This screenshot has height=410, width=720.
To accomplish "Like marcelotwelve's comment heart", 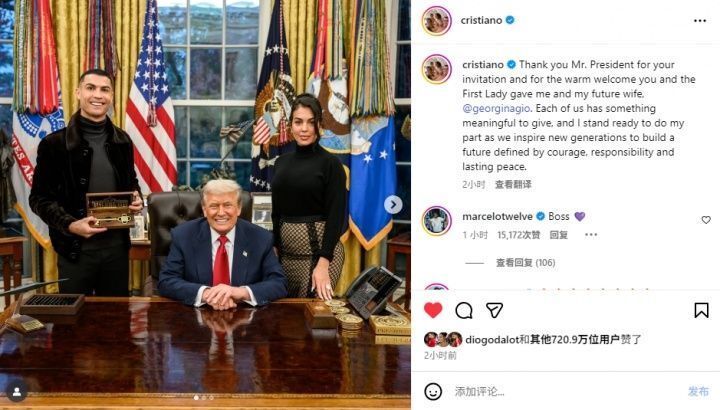I will [x=706, y=220].
